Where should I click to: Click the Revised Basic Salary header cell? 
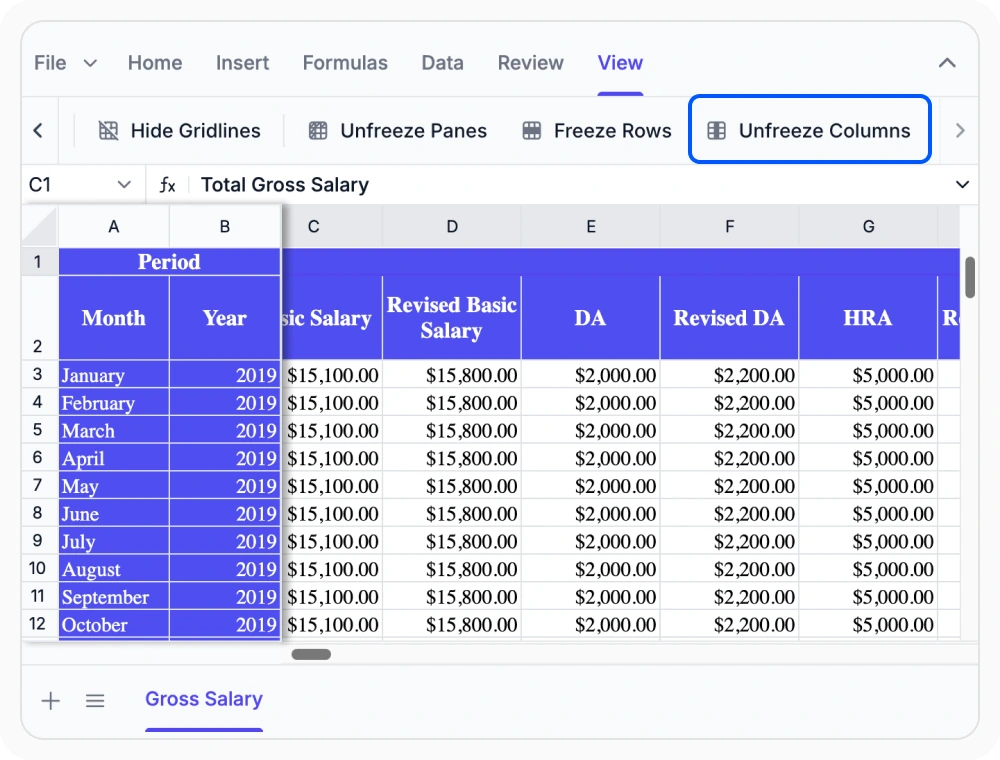pos(452,318)
